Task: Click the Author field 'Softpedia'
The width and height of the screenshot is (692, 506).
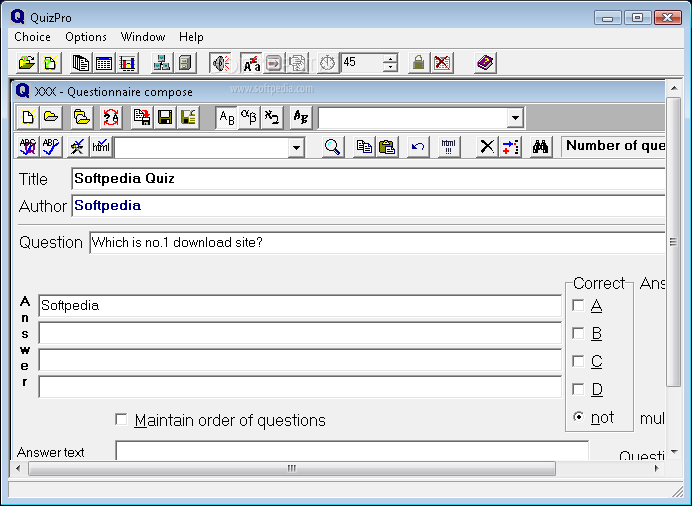Action: 368,206
